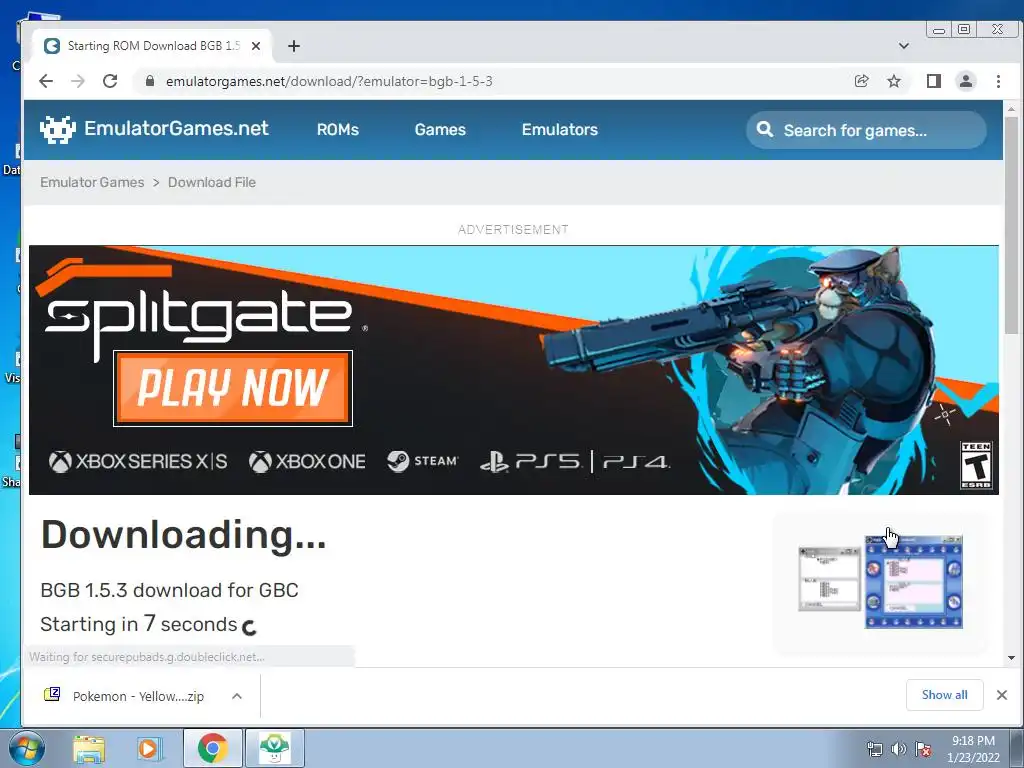Image resolution: width=1024 pixels, height=768 pixels.
Task: Reload the current page
Action: (110, 81)
